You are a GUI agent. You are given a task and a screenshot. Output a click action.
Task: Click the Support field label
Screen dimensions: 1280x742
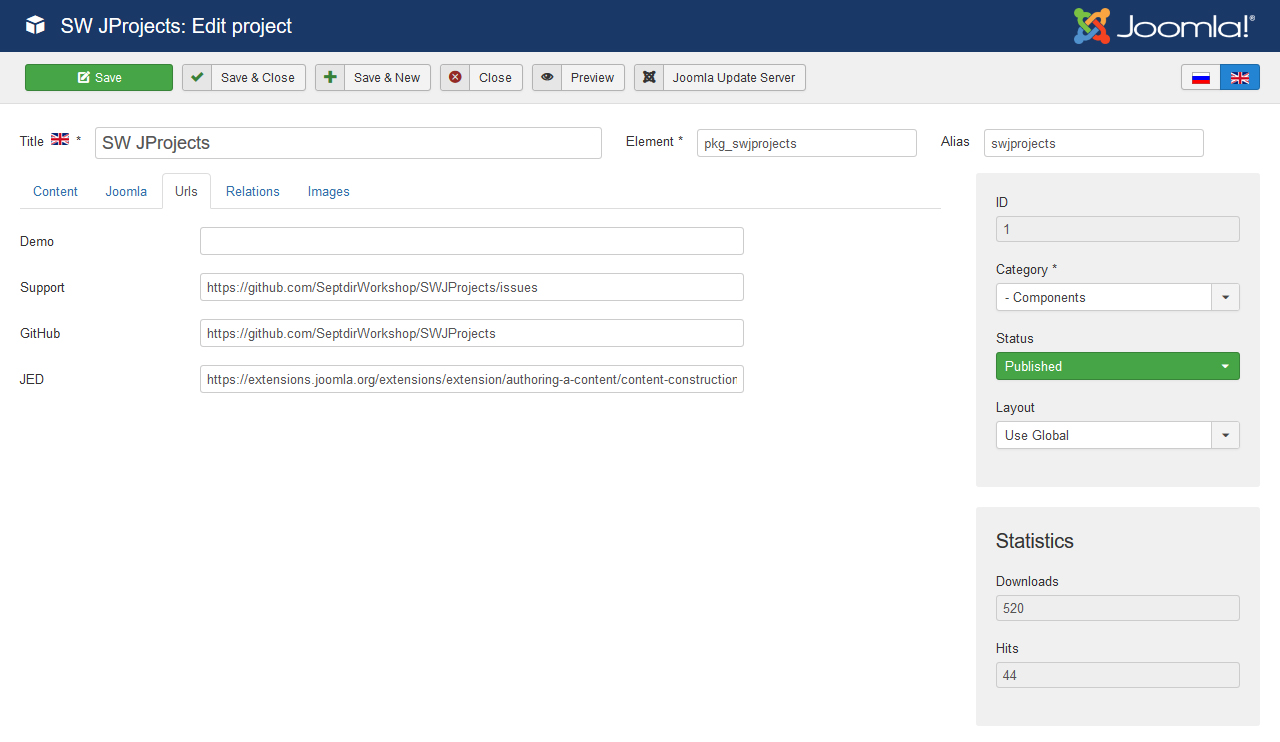point(42,287)
